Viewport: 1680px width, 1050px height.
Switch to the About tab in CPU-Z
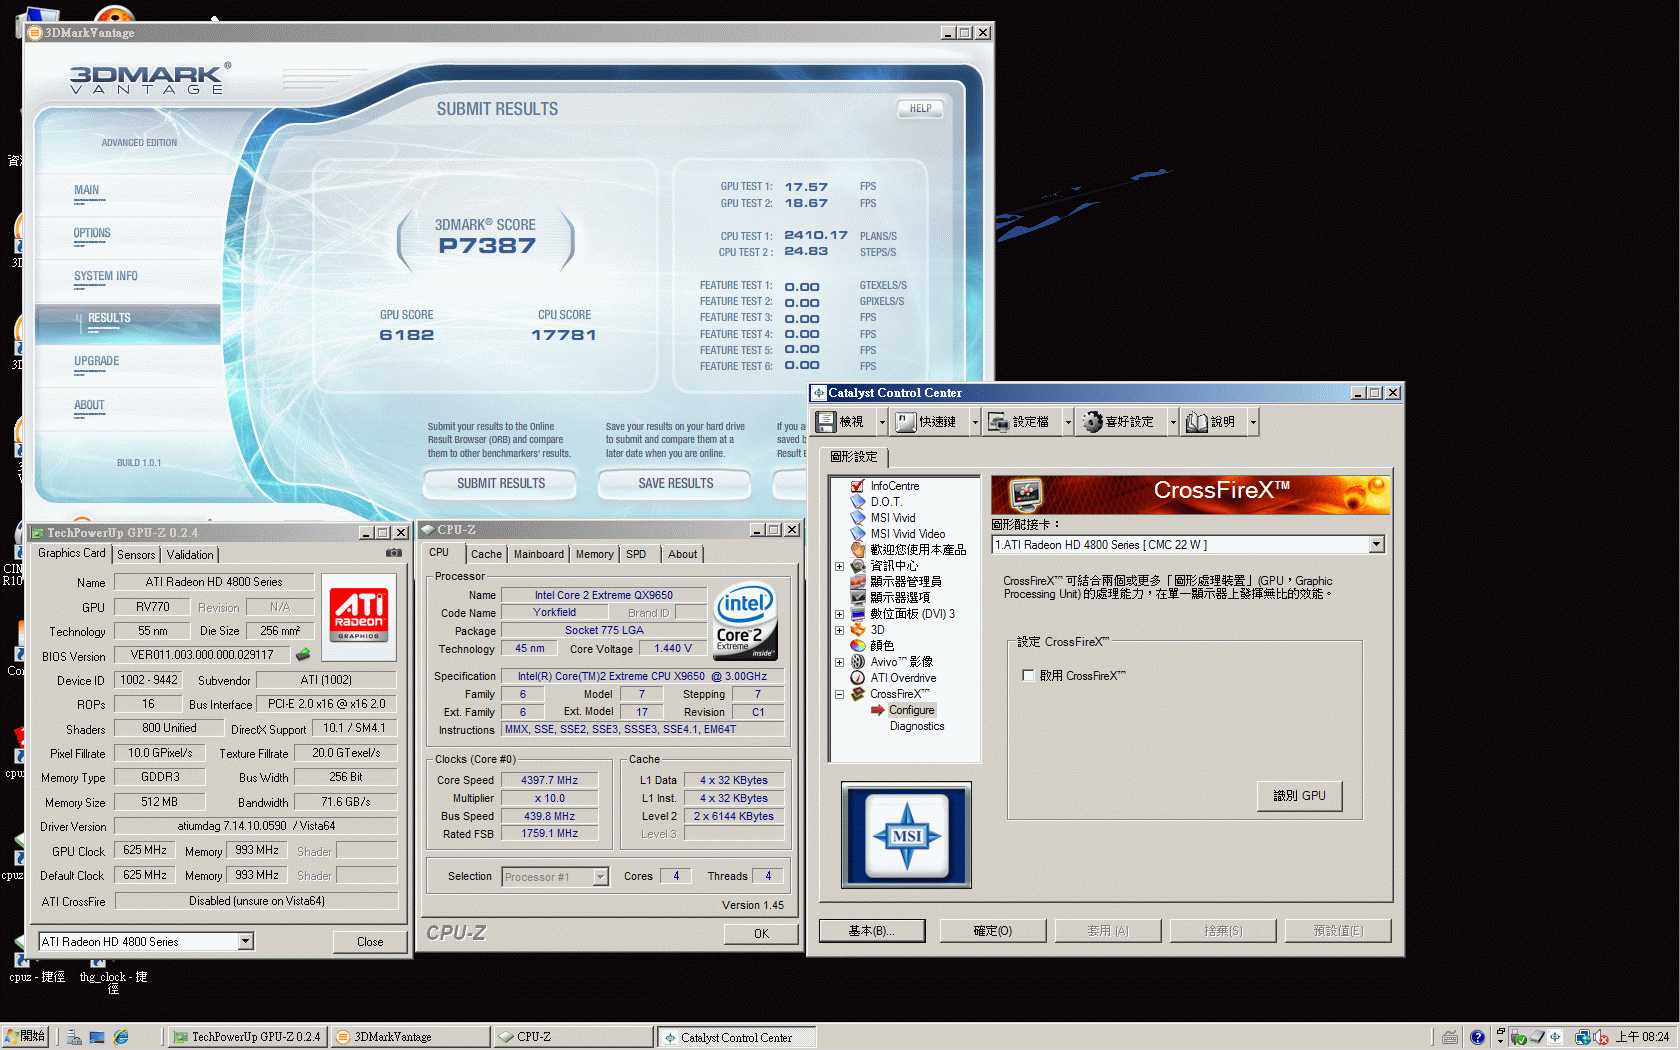pos(683,554)
